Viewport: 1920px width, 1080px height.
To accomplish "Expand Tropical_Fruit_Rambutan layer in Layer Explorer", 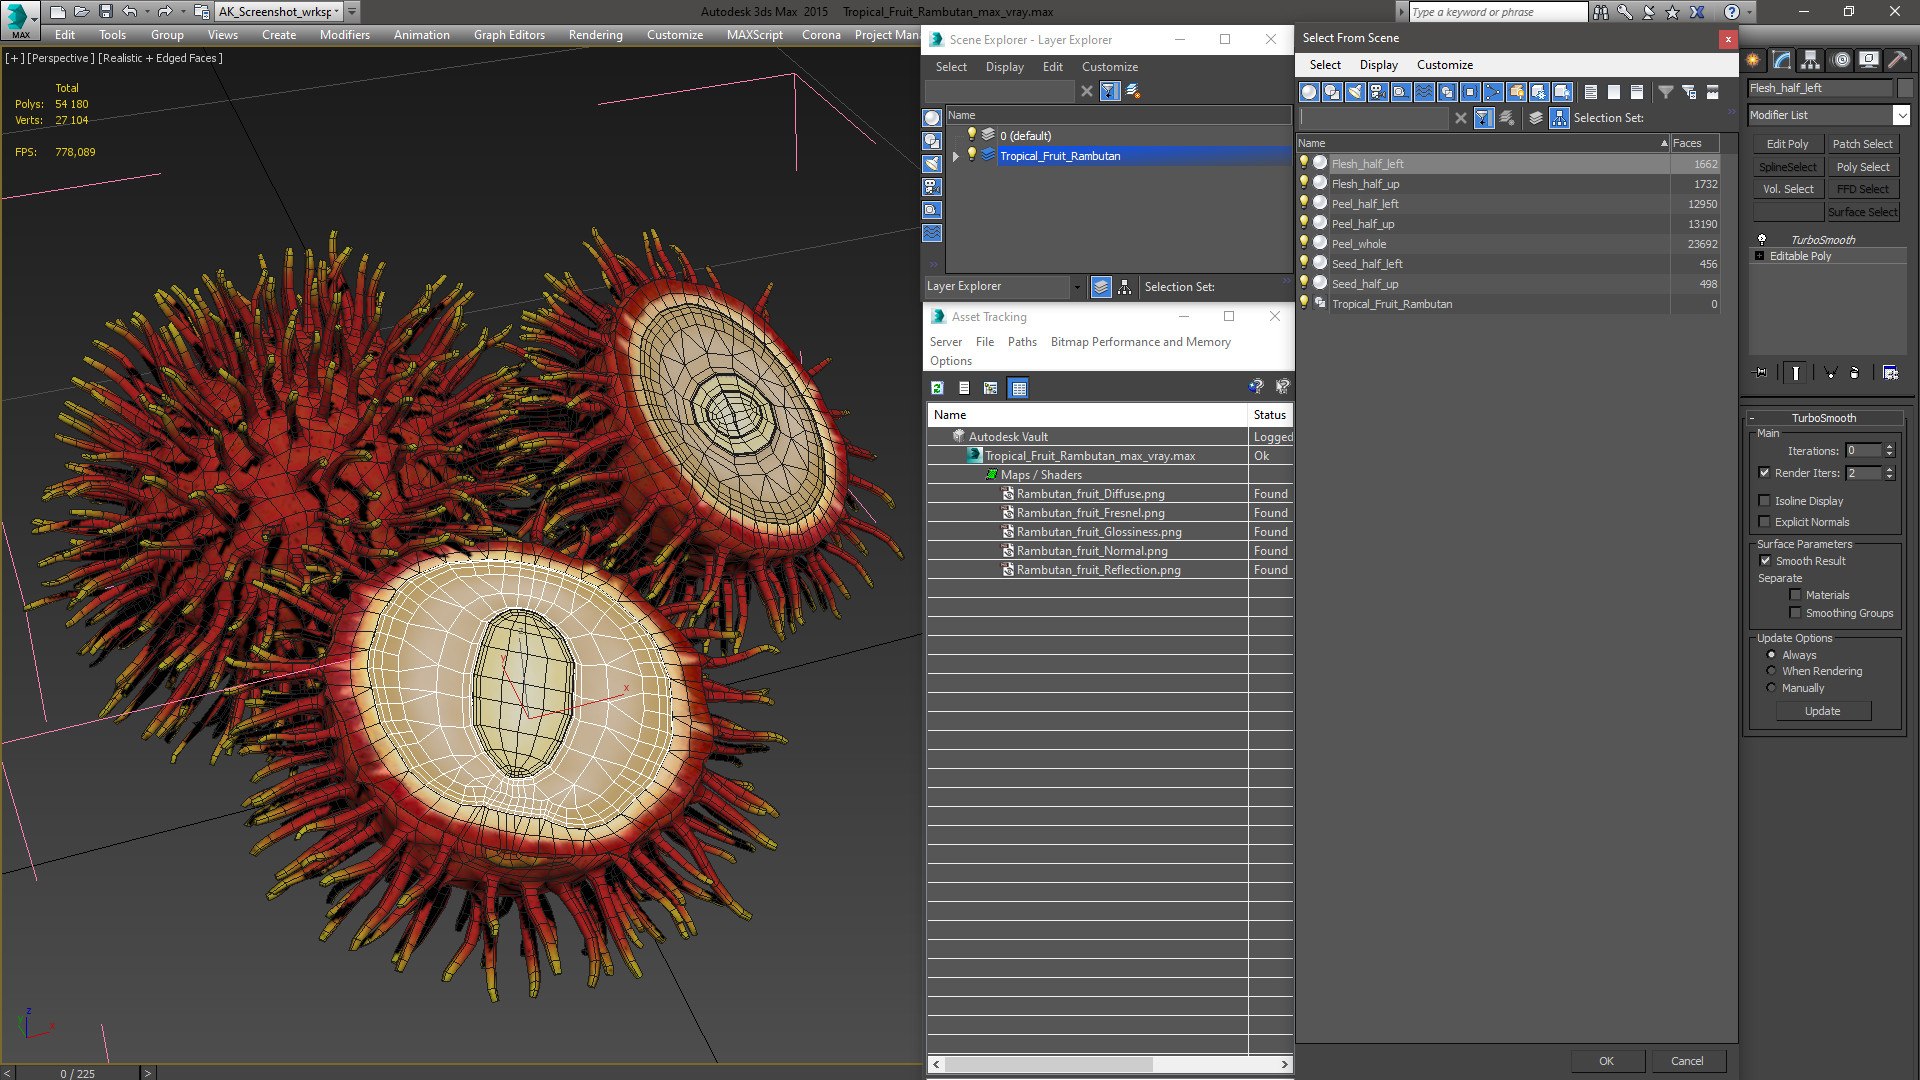I will coord(956,156).
